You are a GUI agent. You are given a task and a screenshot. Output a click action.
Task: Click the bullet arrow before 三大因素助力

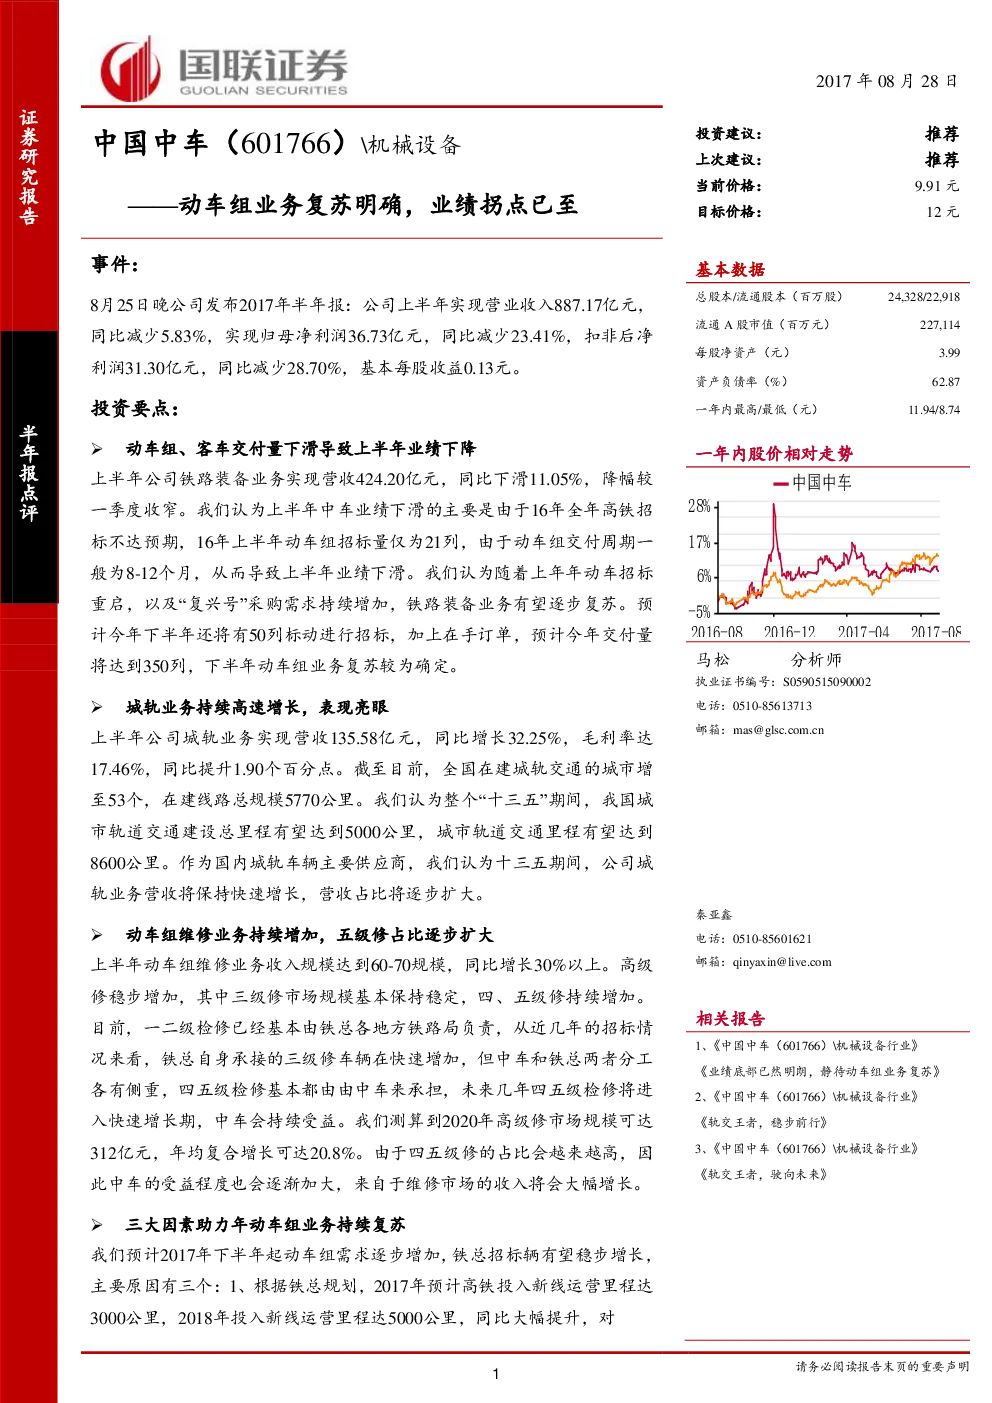coord(98,1225)
